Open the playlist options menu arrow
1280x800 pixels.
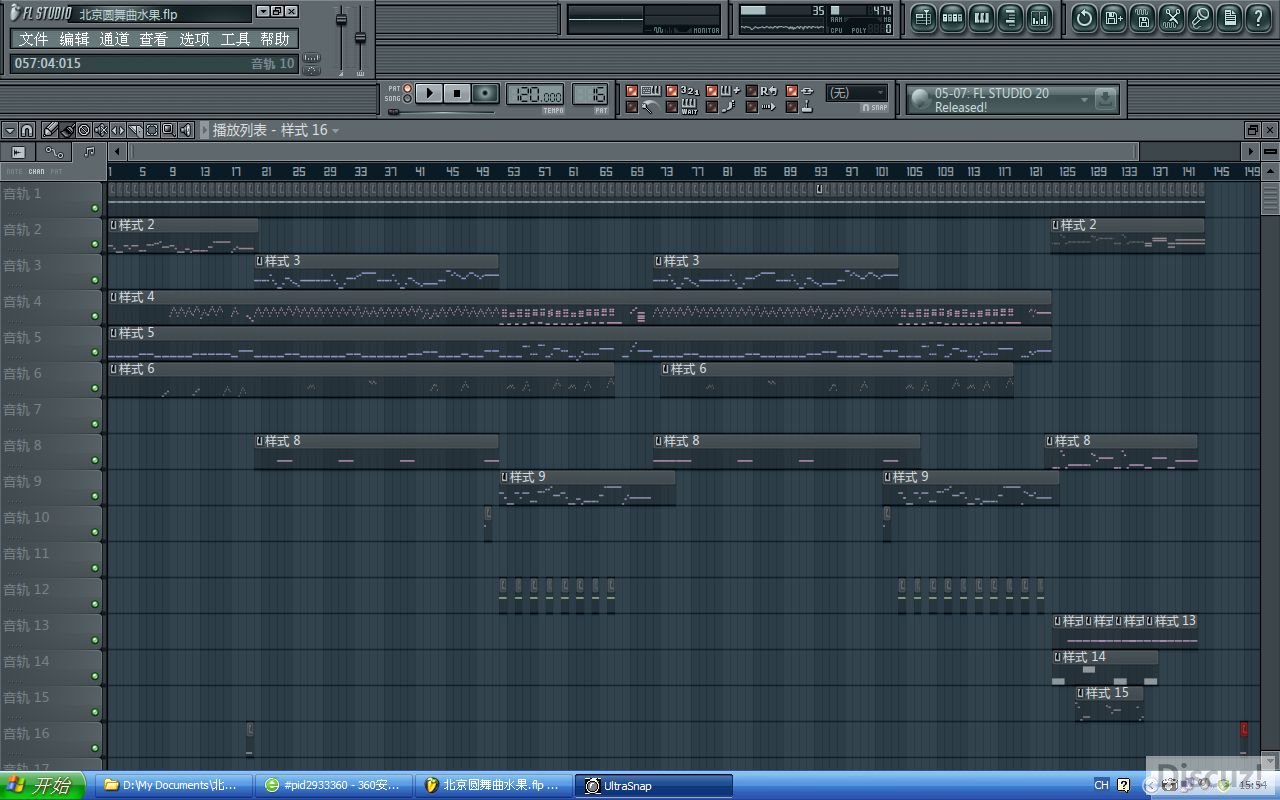click(10, 130)
